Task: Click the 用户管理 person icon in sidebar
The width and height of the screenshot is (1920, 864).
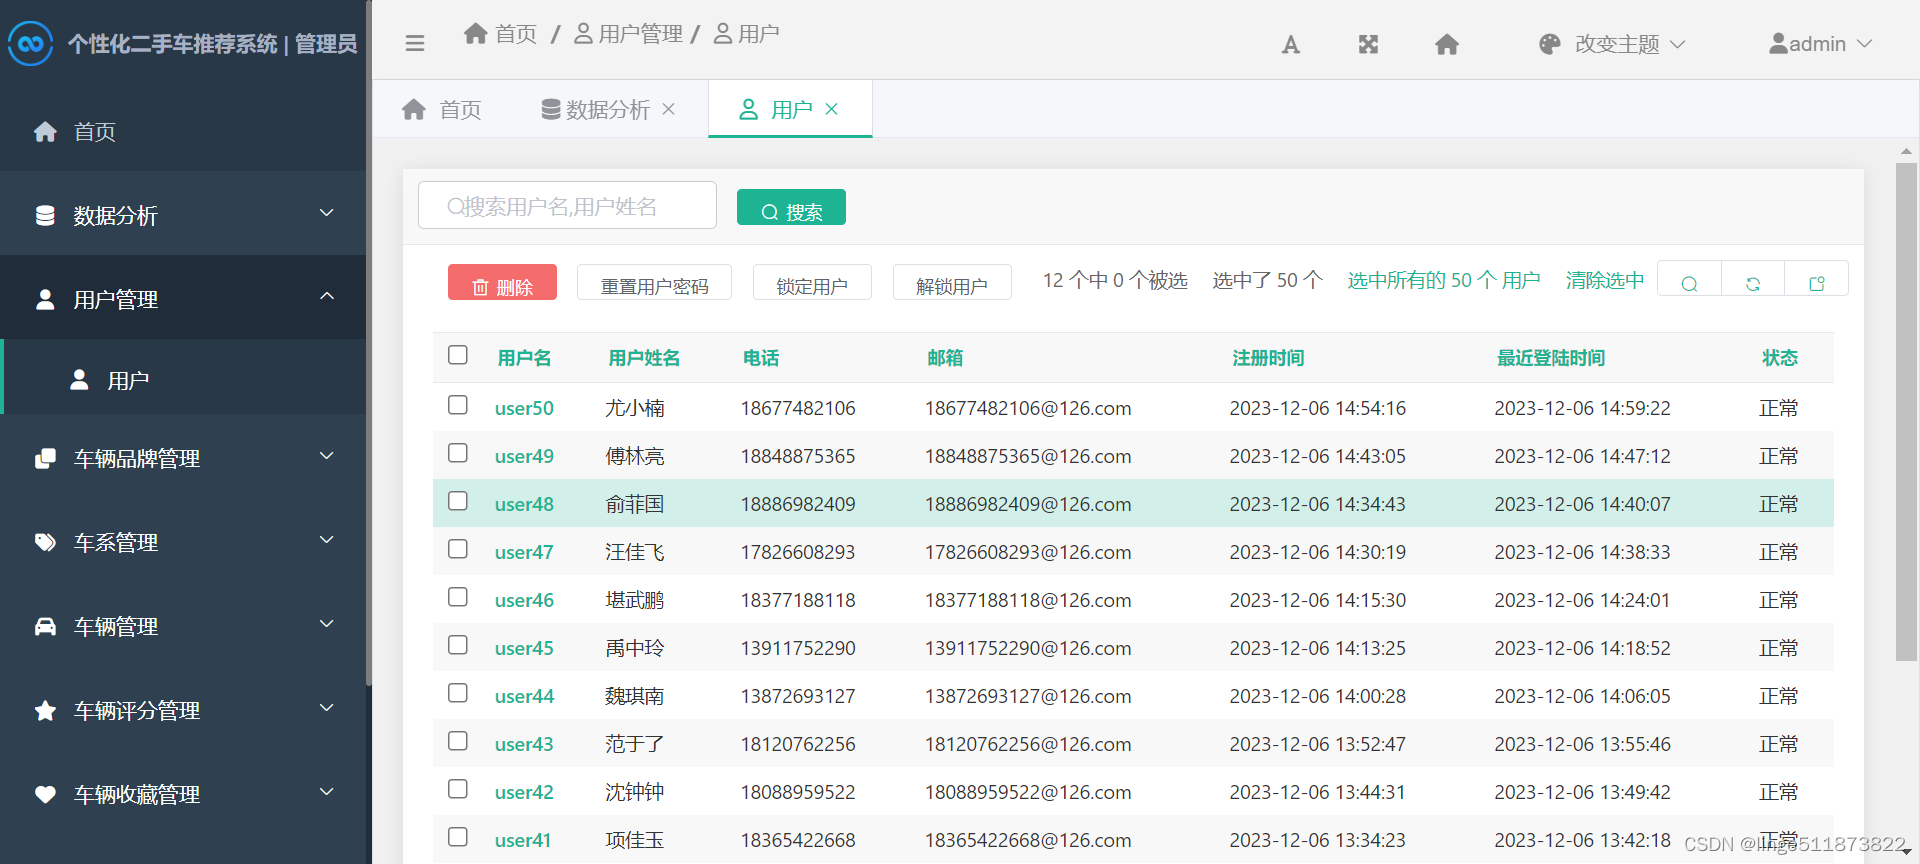Action: (x=45, y=299)
